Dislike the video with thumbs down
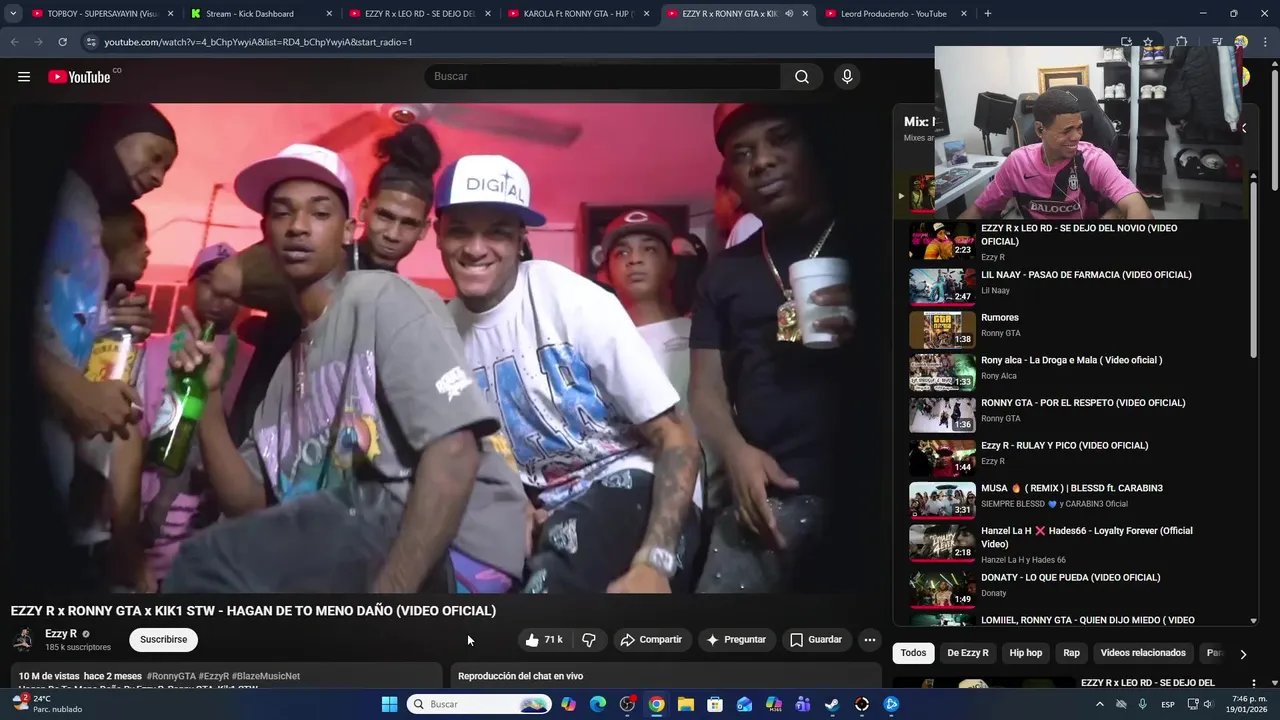 click(x=589, y=640)
